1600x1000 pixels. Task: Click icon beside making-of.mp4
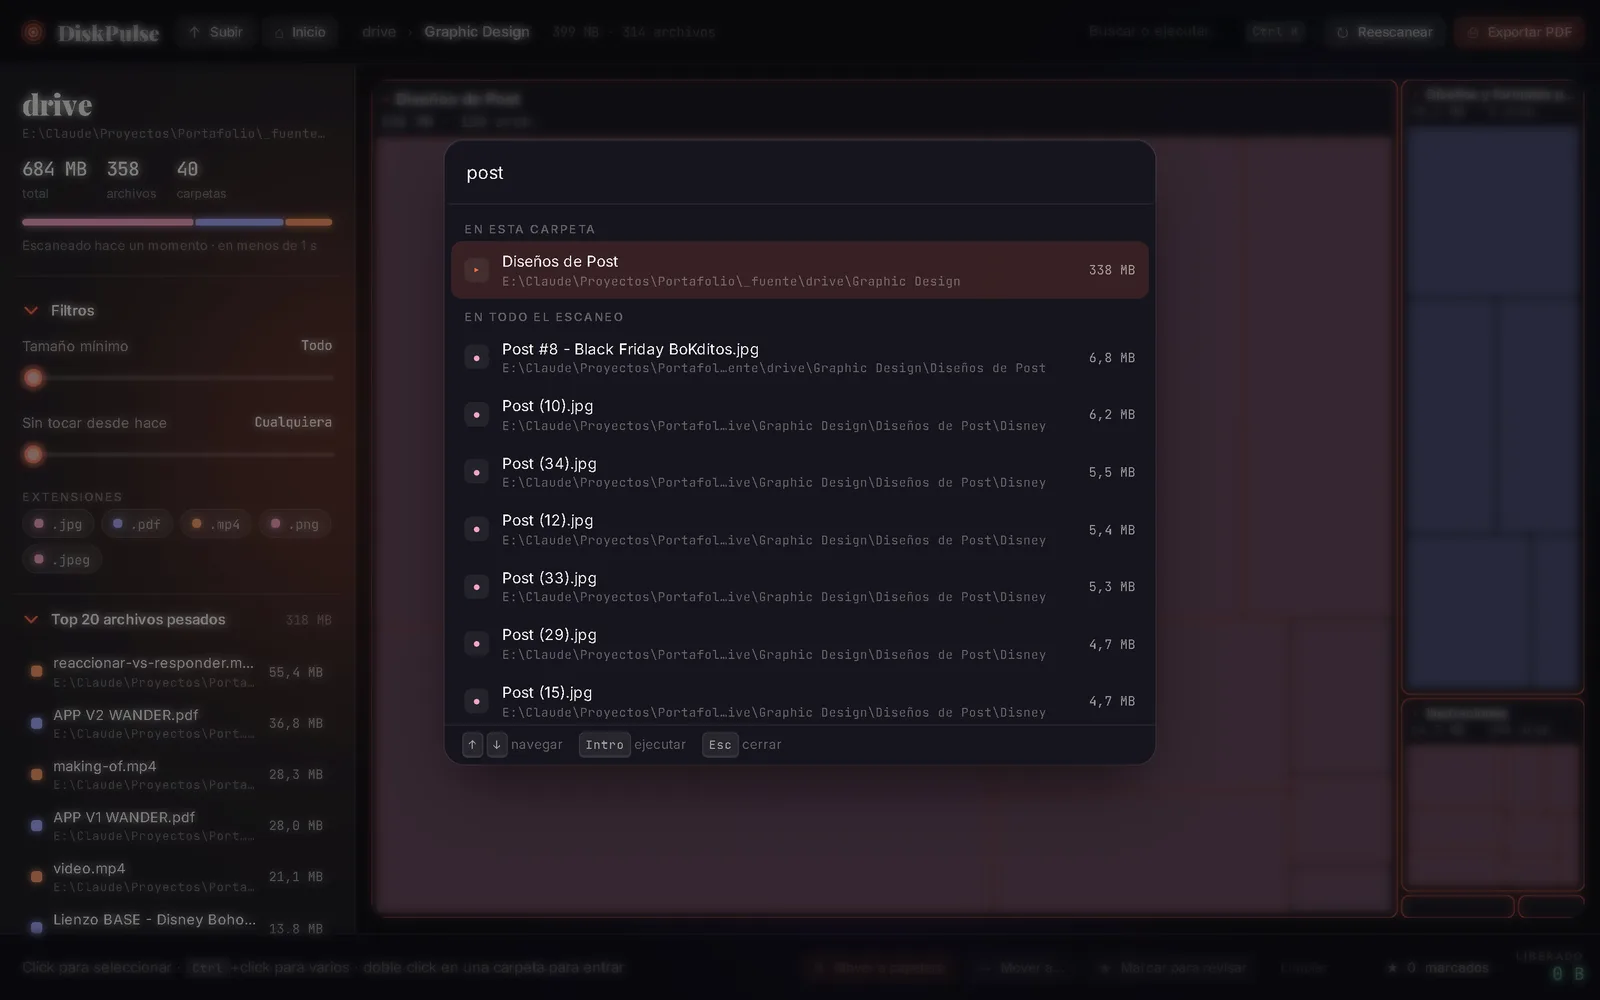[x=37, y=775]
